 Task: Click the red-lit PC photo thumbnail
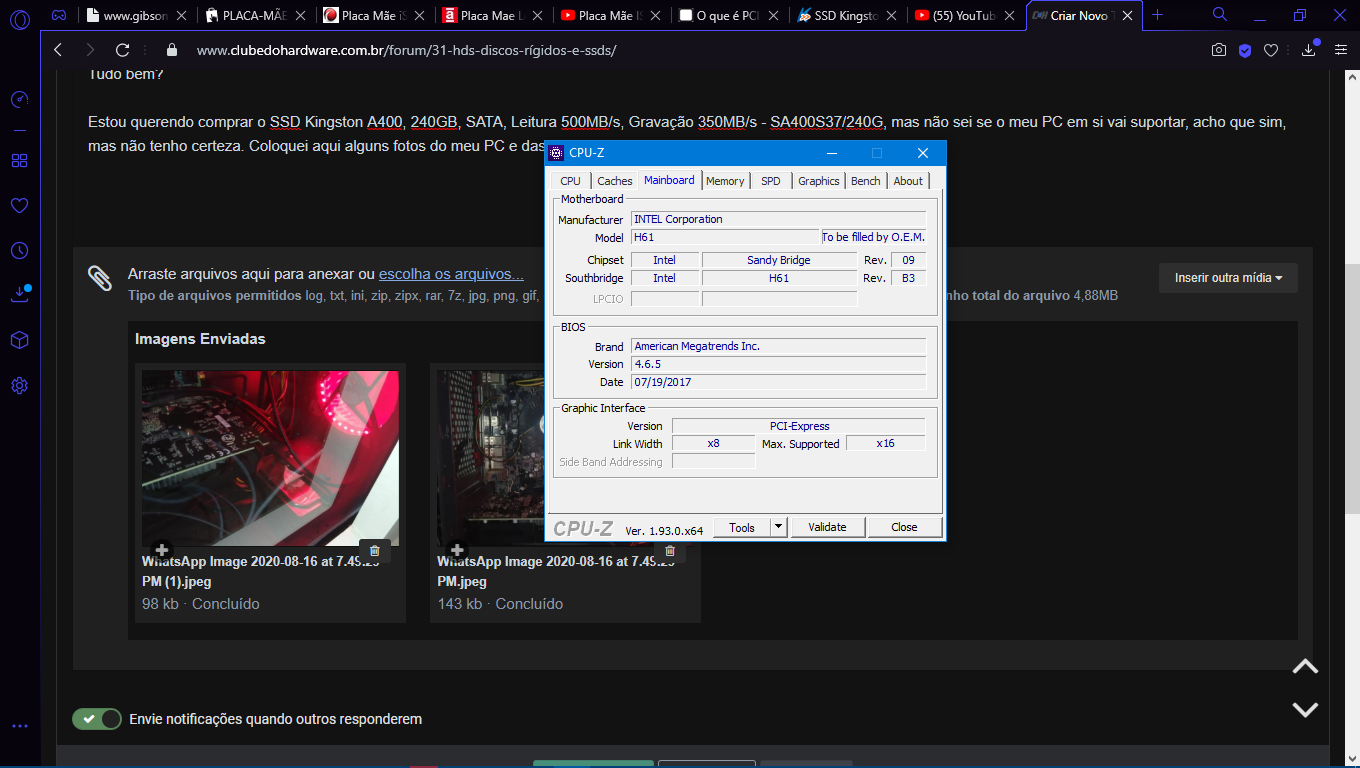[x=270, y=458]
